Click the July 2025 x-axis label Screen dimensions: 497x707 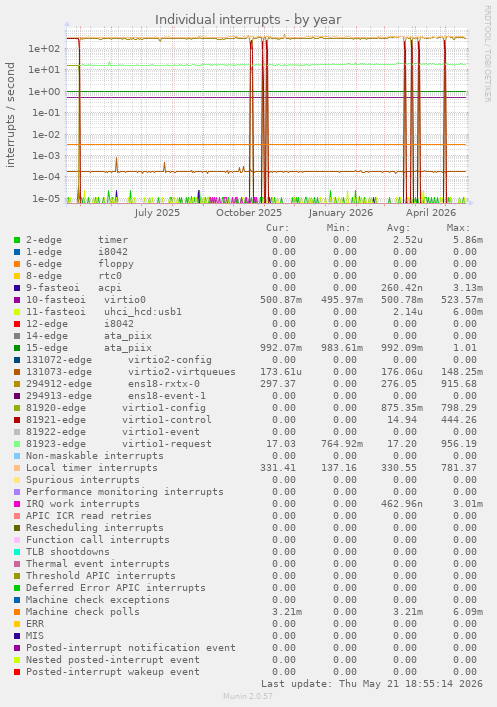click(x=157, y=212)
